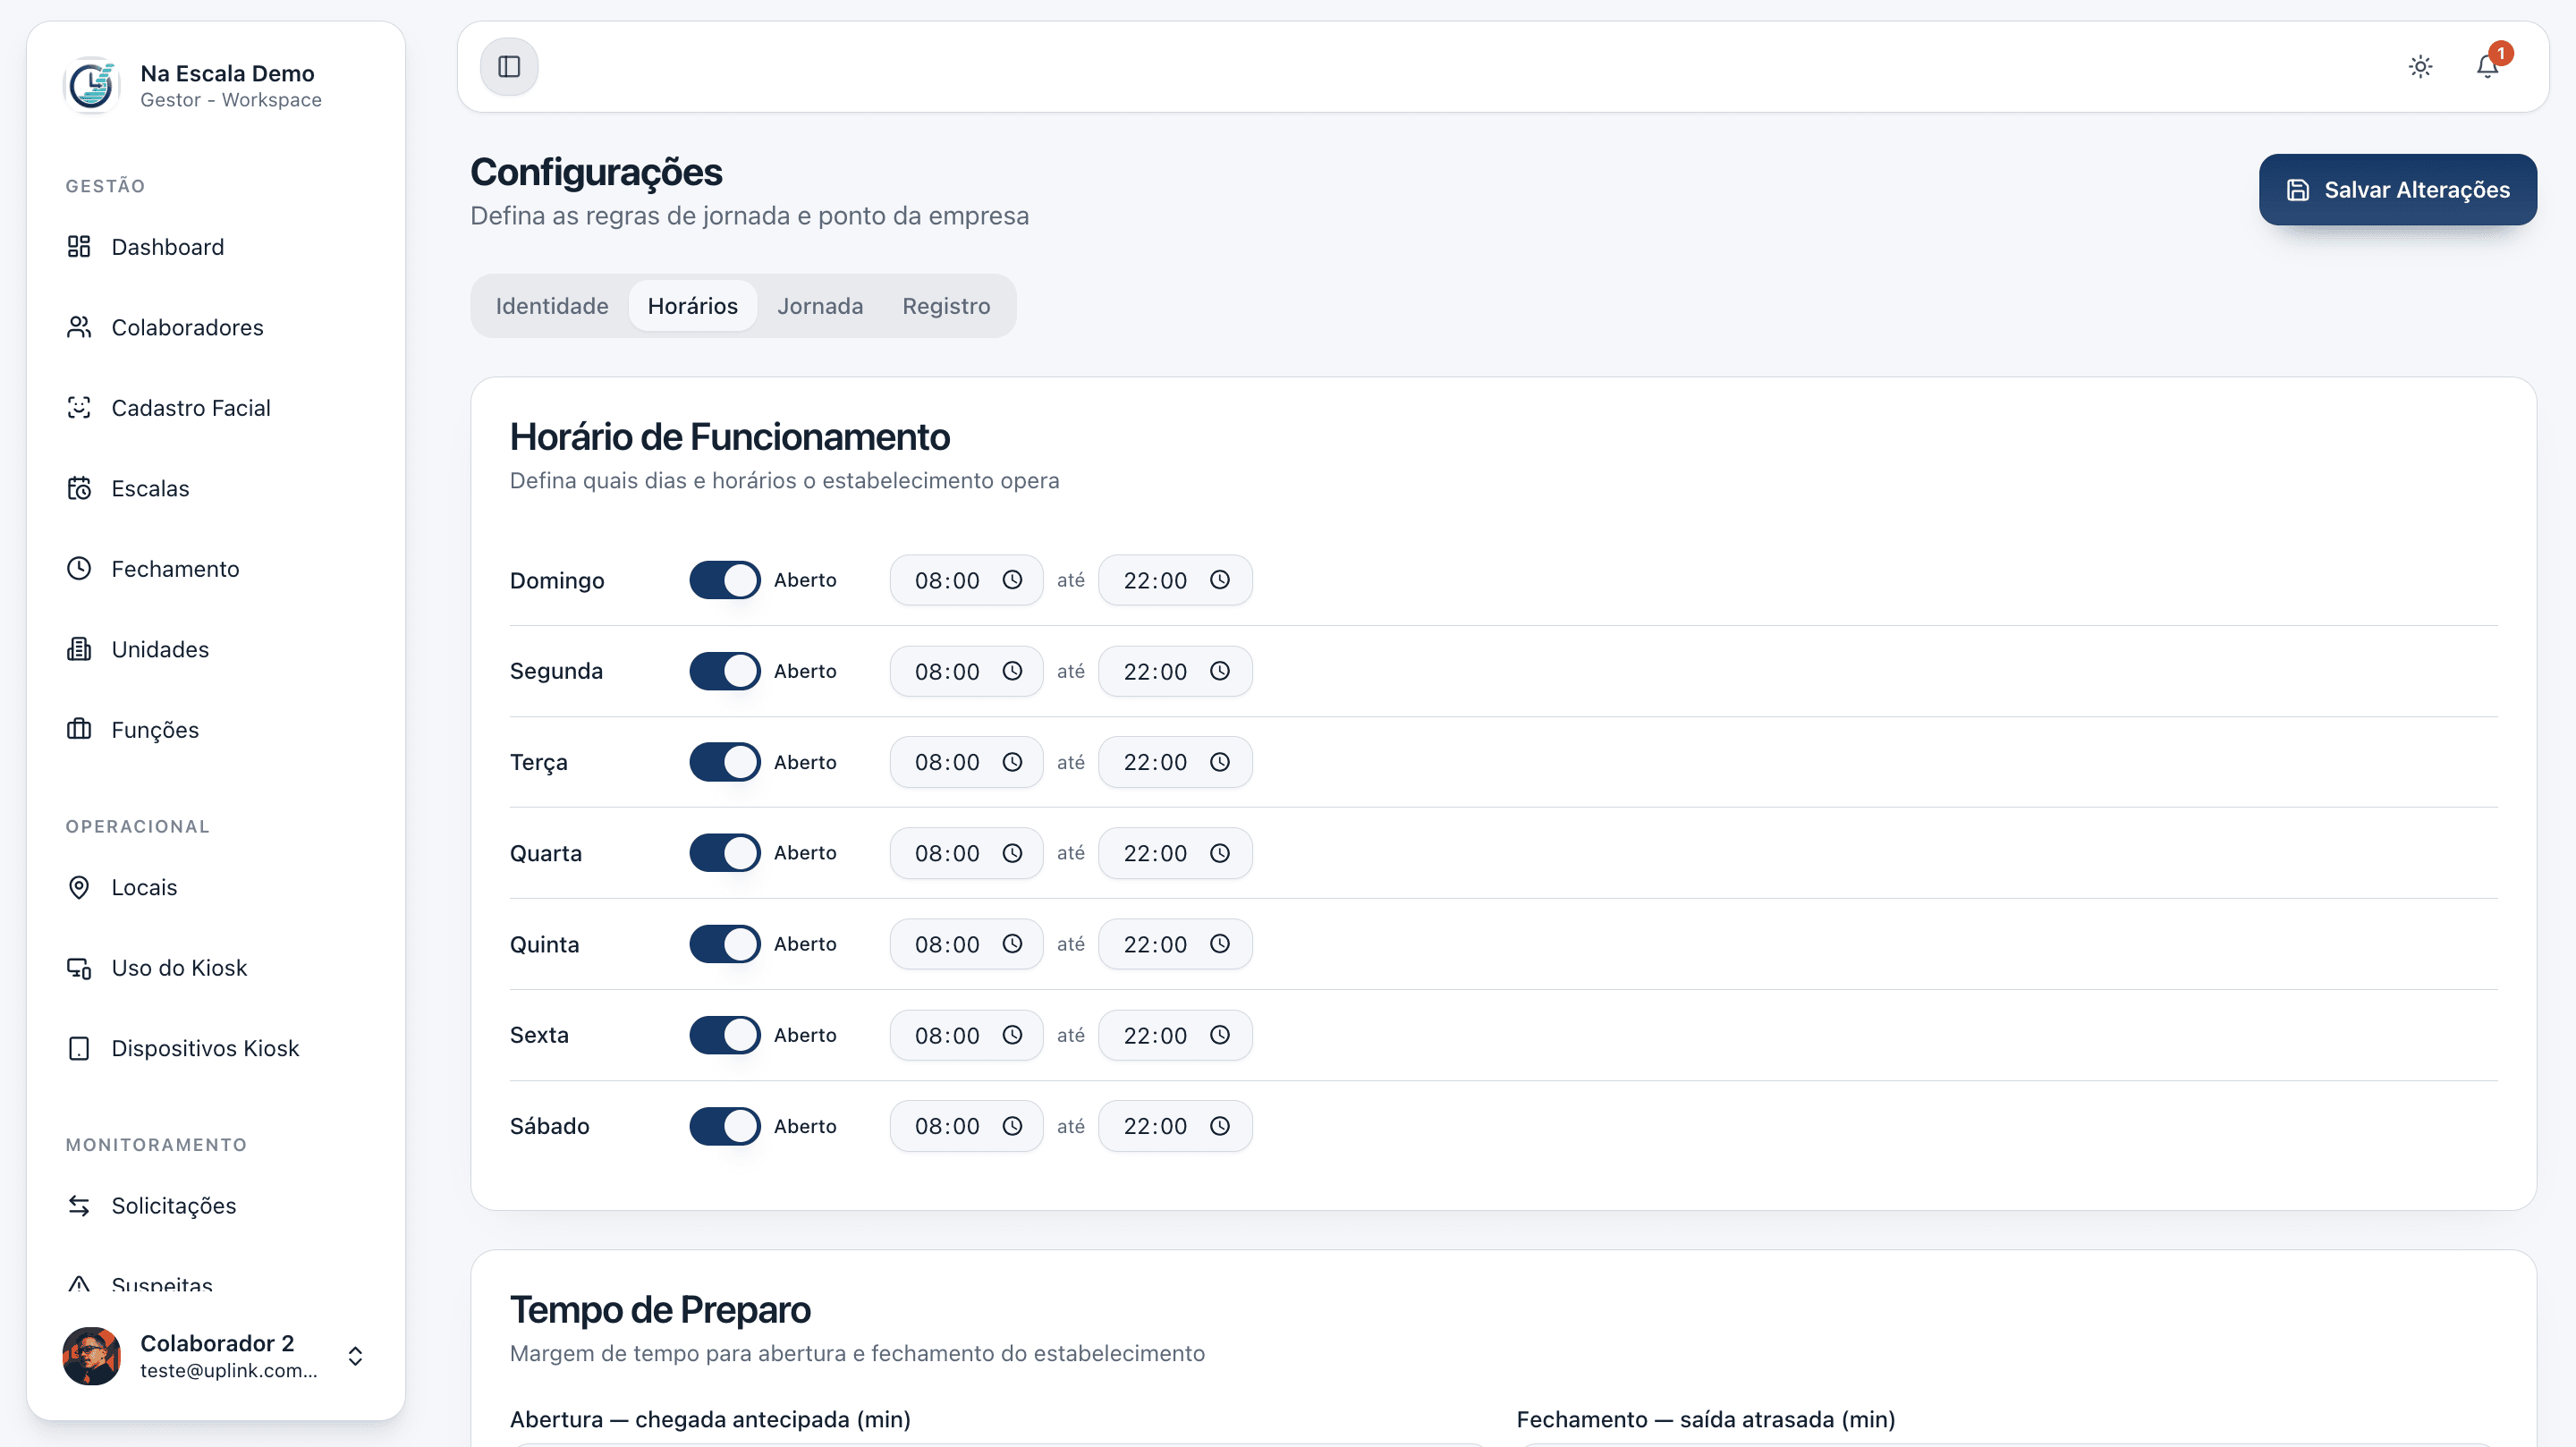Open time picker for Segunda opening time
The width and height of the screenshot is (2576, 1447).
pyautogui.click(x=1012, y=671)
